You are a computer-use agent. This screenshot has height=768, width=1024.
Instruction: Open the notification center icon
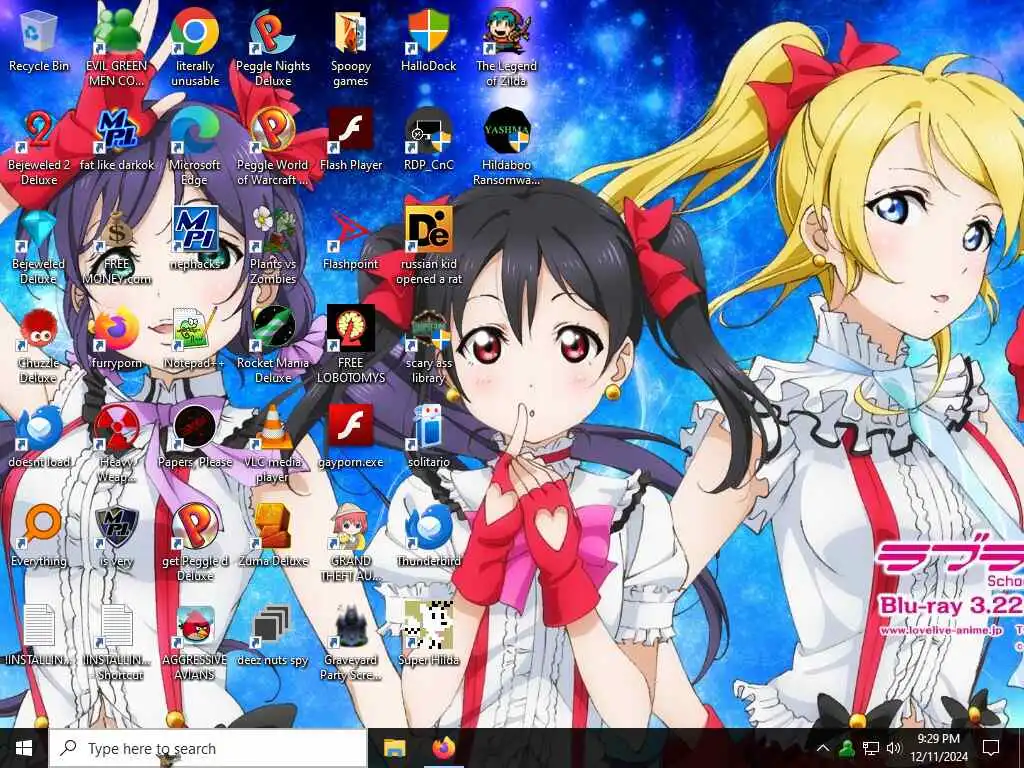click(991, 748)
